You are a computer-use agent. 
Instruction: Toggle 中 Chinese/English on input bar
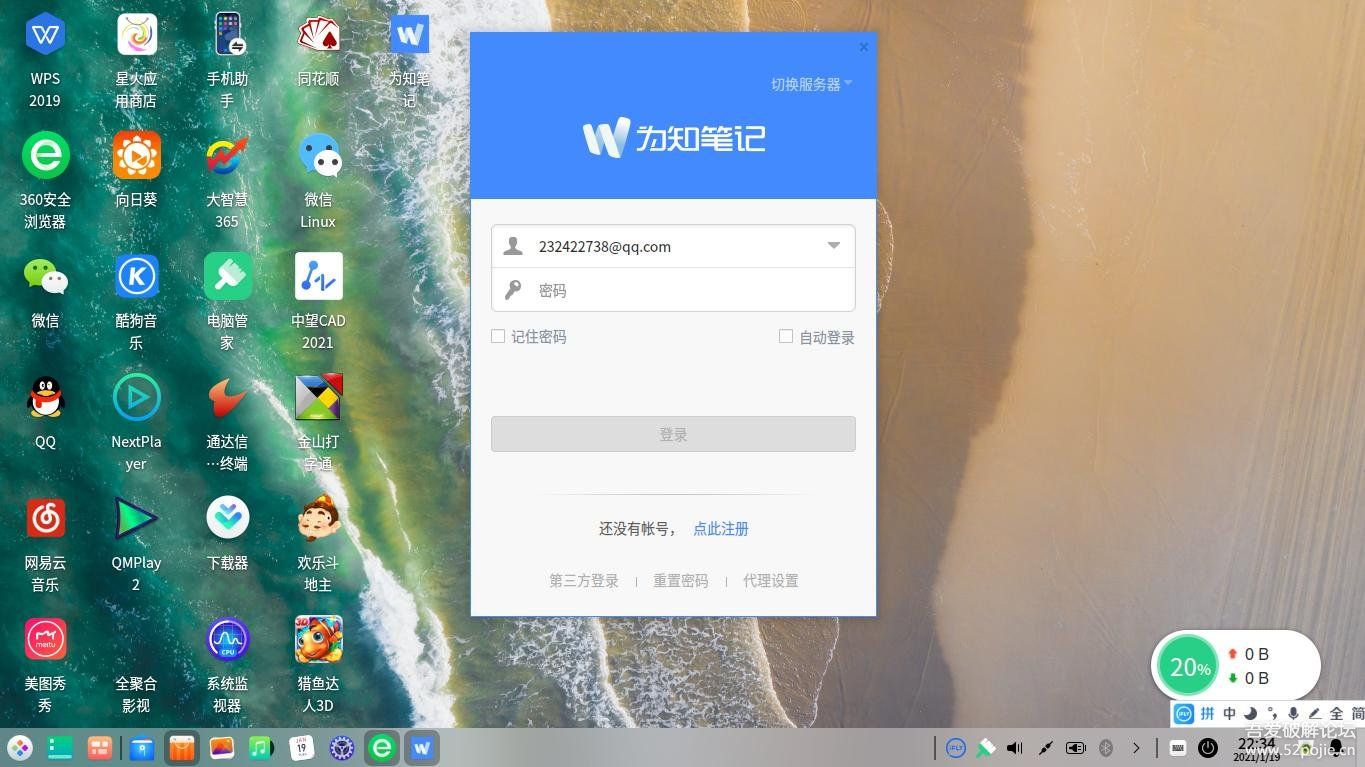[x=1230, y=713]
